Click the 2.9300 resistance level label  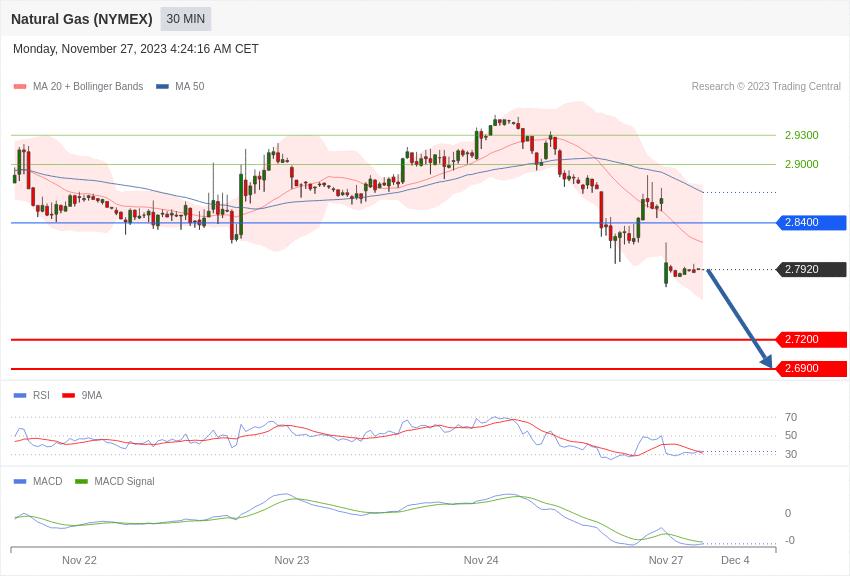tap(802, 135)
